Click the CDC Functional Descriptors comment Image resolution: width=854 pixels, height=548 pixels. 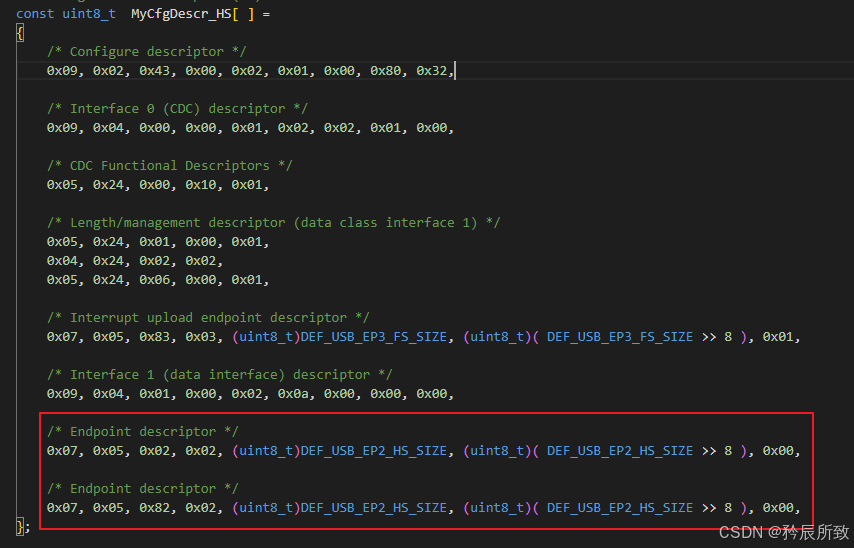169,166
